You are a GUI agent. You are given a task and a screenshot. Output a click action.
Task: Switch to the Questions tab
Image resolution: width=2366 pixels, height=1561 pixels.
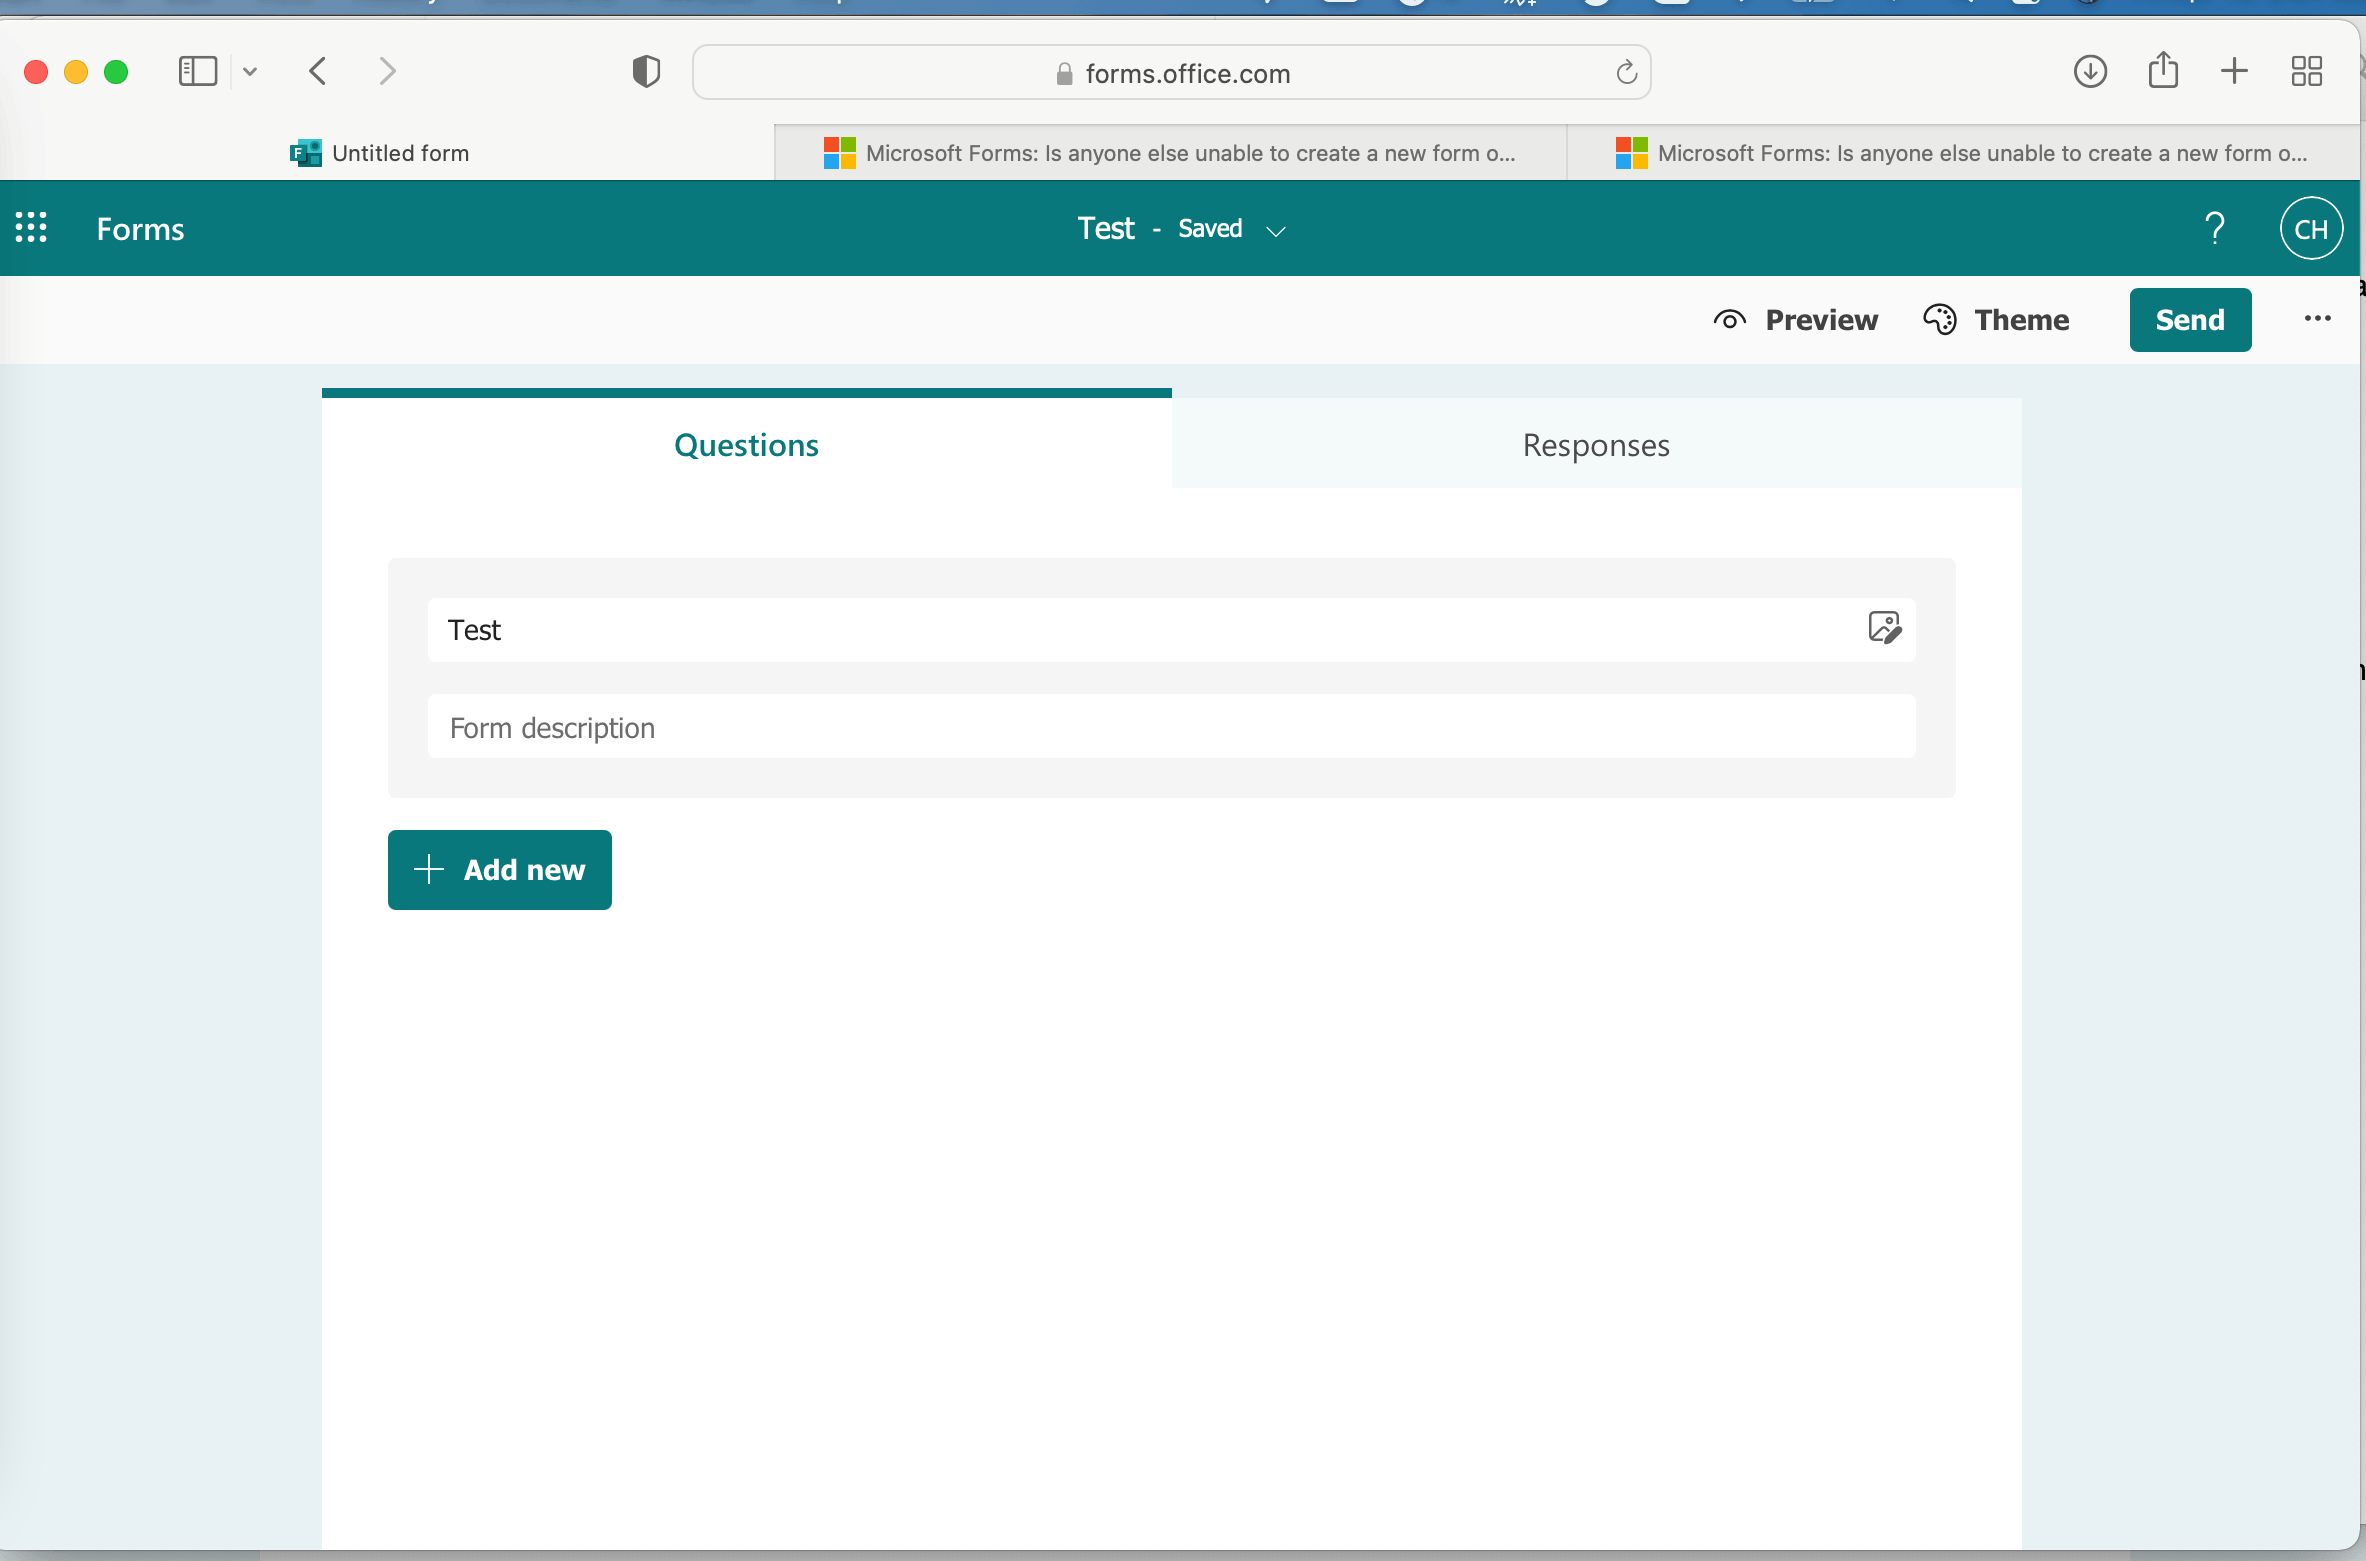pyautogui.click(x=746, y=444)
